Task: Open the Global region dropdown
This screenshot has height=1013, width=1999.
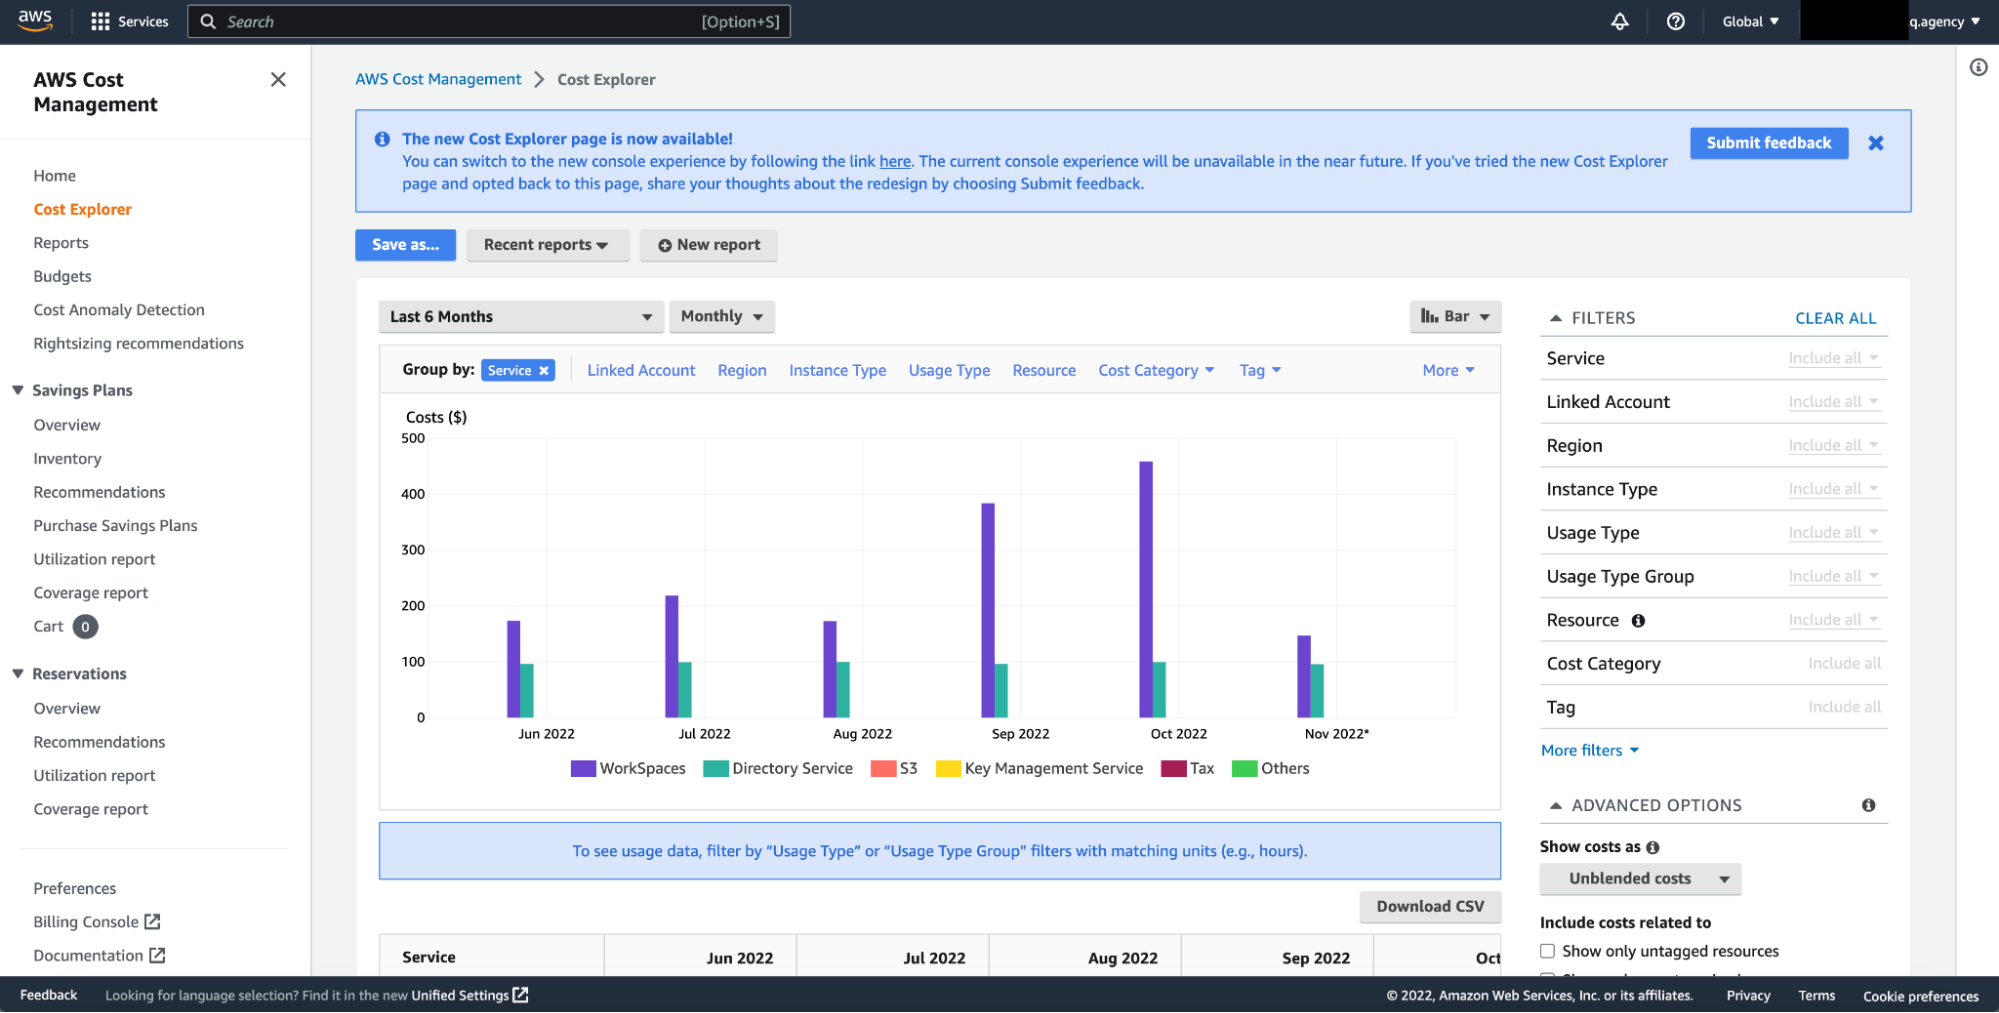Action: (x=1750, y=21)
